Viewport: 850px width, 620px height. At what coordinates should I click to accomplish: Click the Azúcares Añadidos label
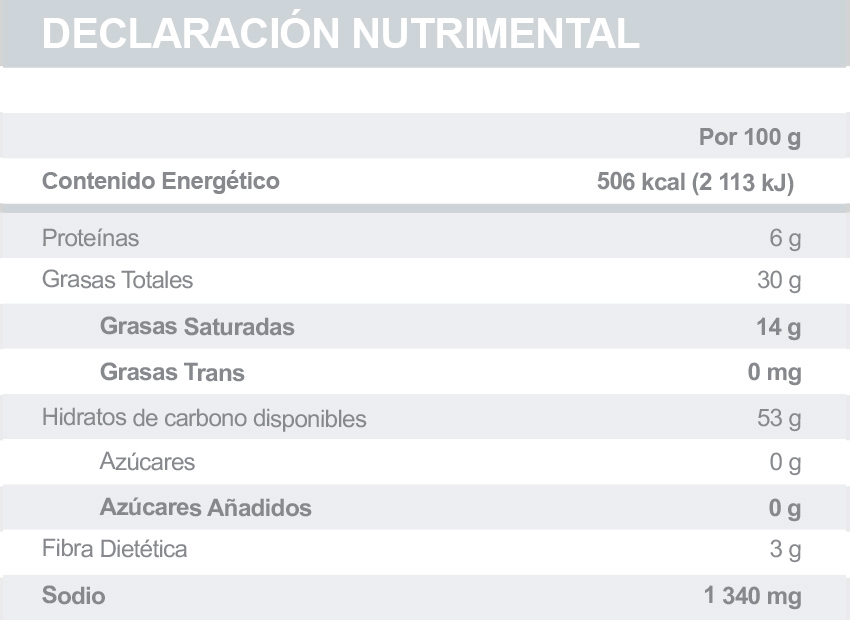[x=205, y=508]
